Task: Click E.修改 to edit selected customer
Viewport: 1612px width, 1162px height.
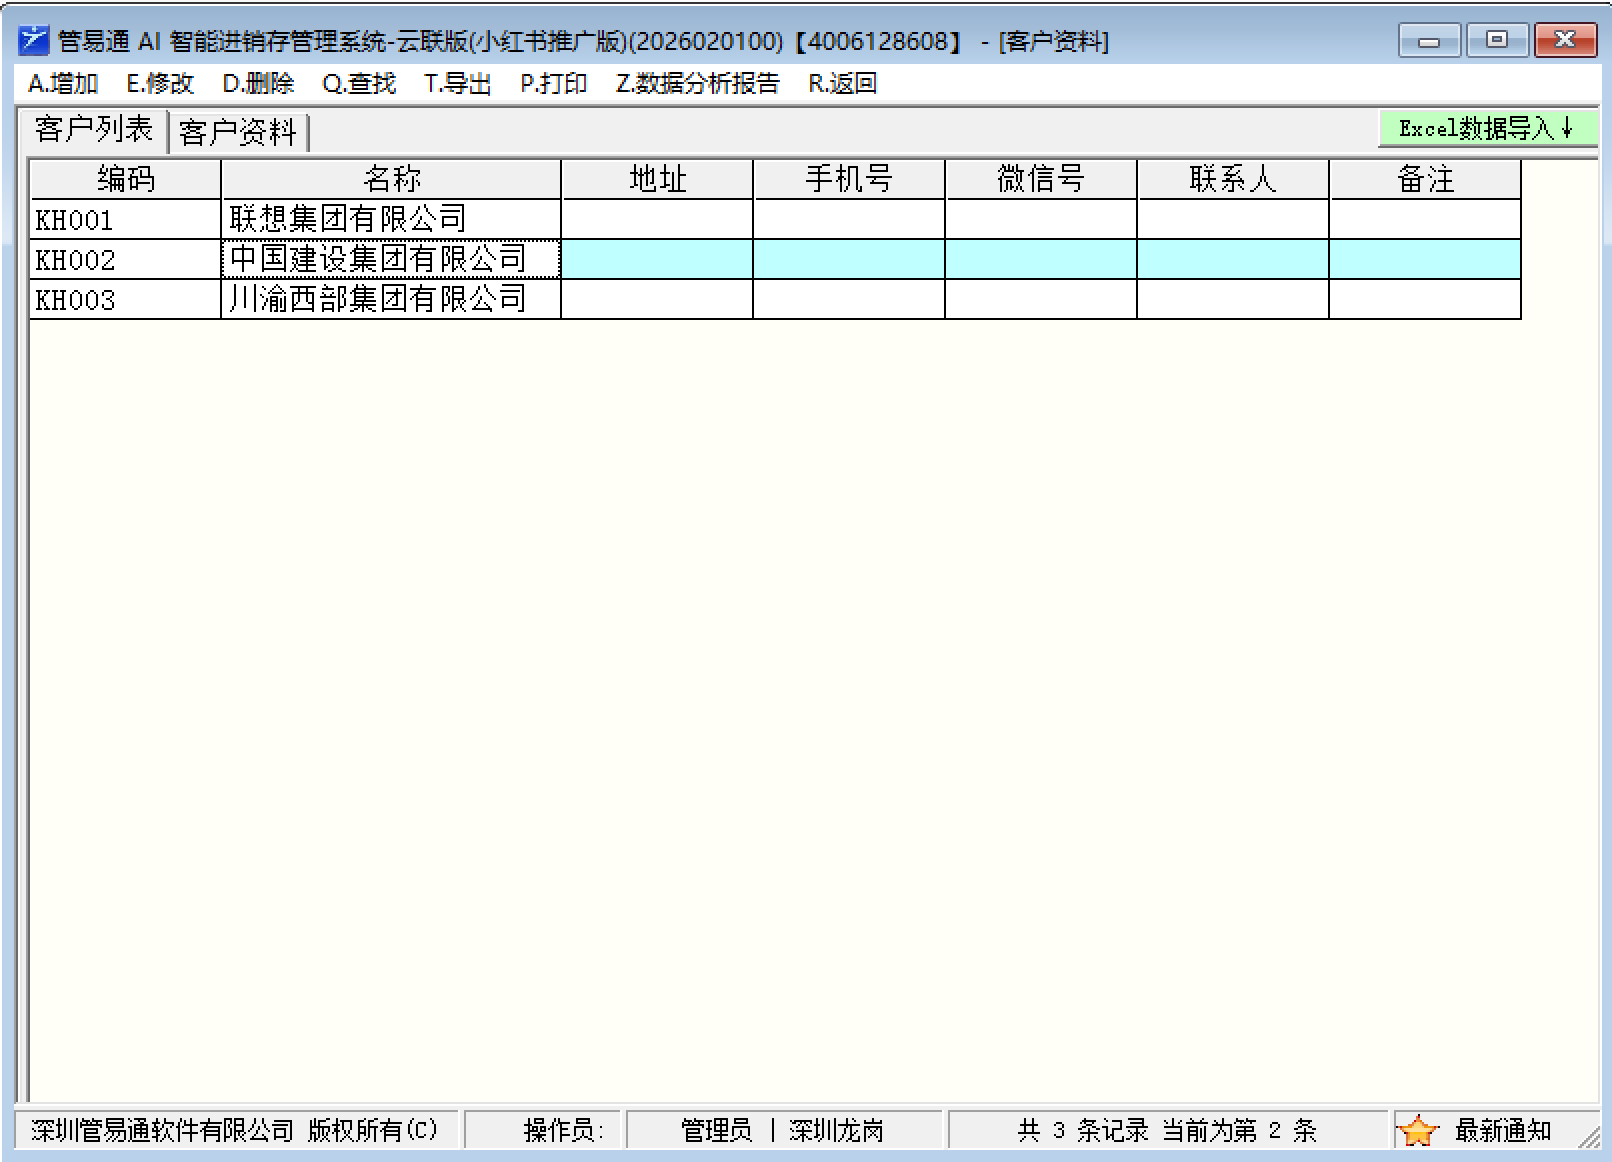Action: point(160,84)
